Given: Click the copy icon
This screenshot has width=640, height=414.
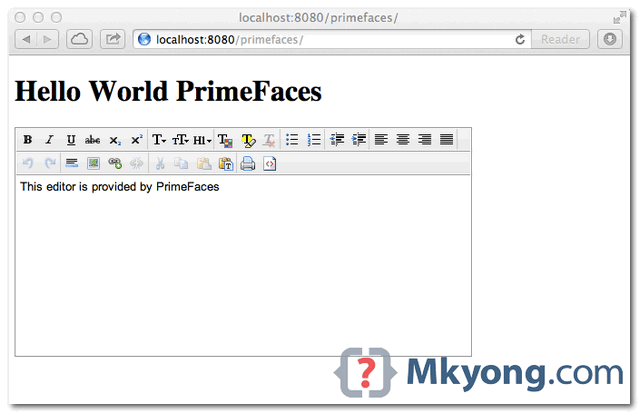Looking at the screenshot, I should tap(181, 163).
